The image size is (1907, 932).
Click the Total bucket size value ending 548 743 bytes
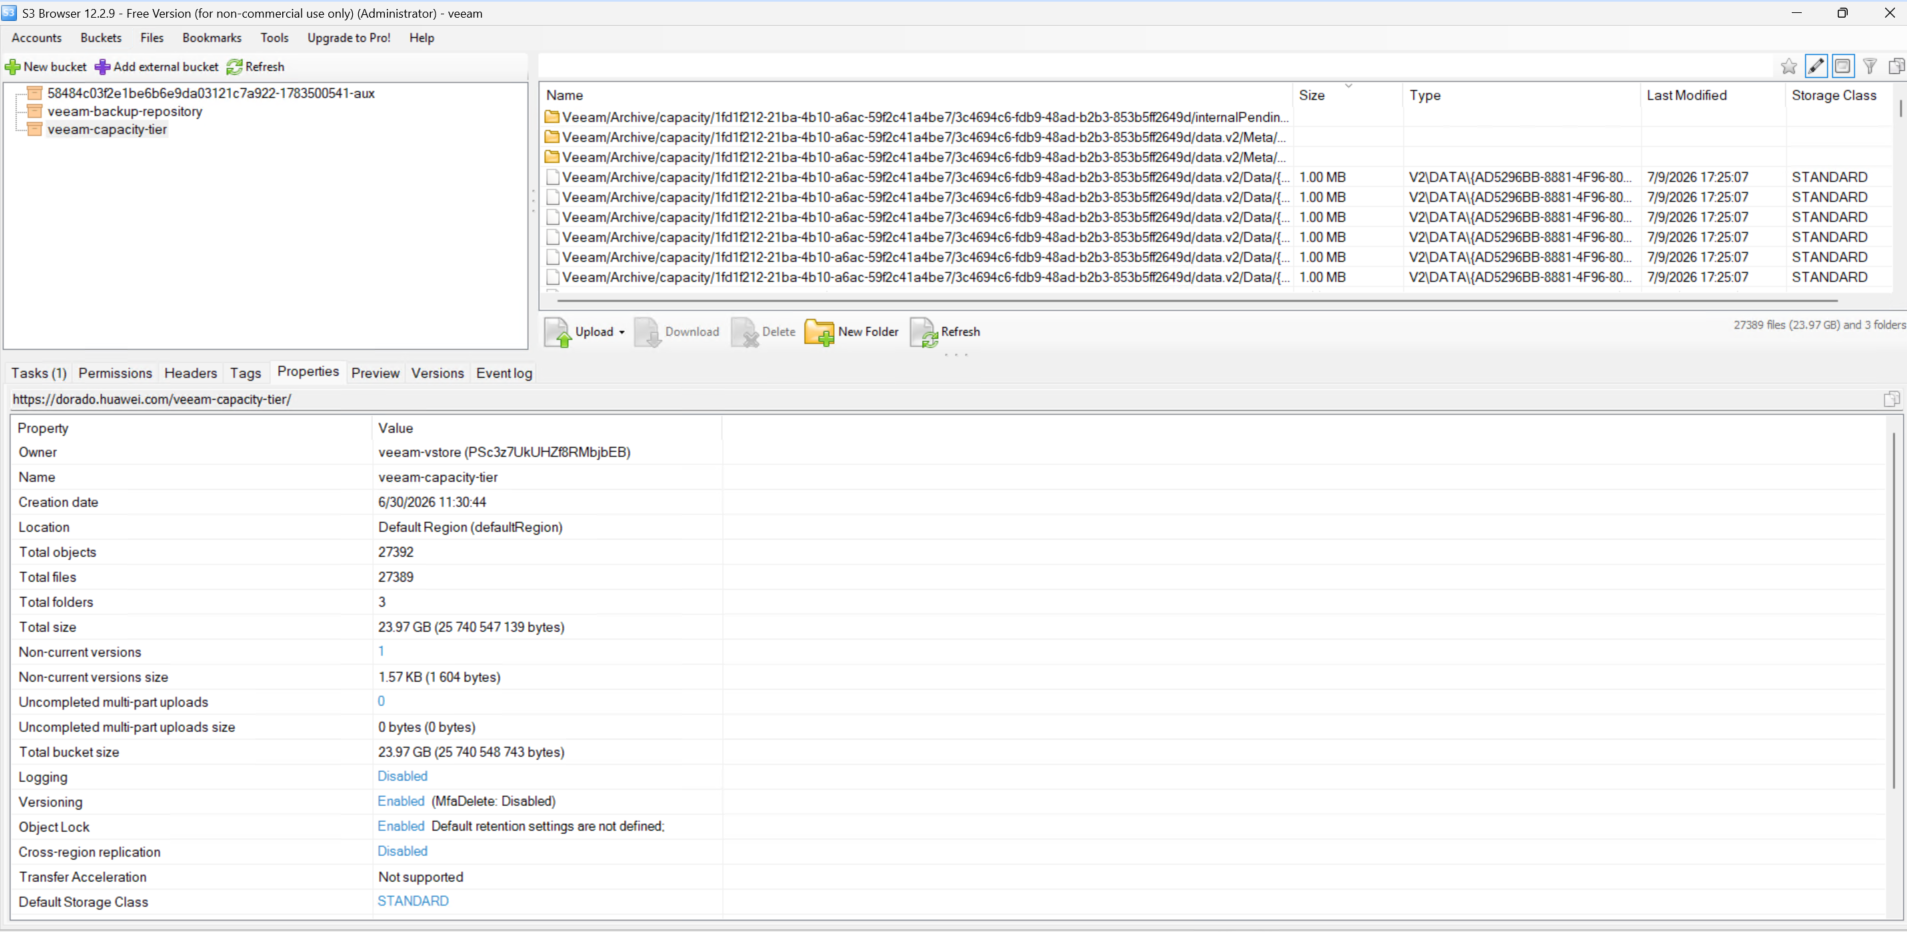tap(471, 752)
